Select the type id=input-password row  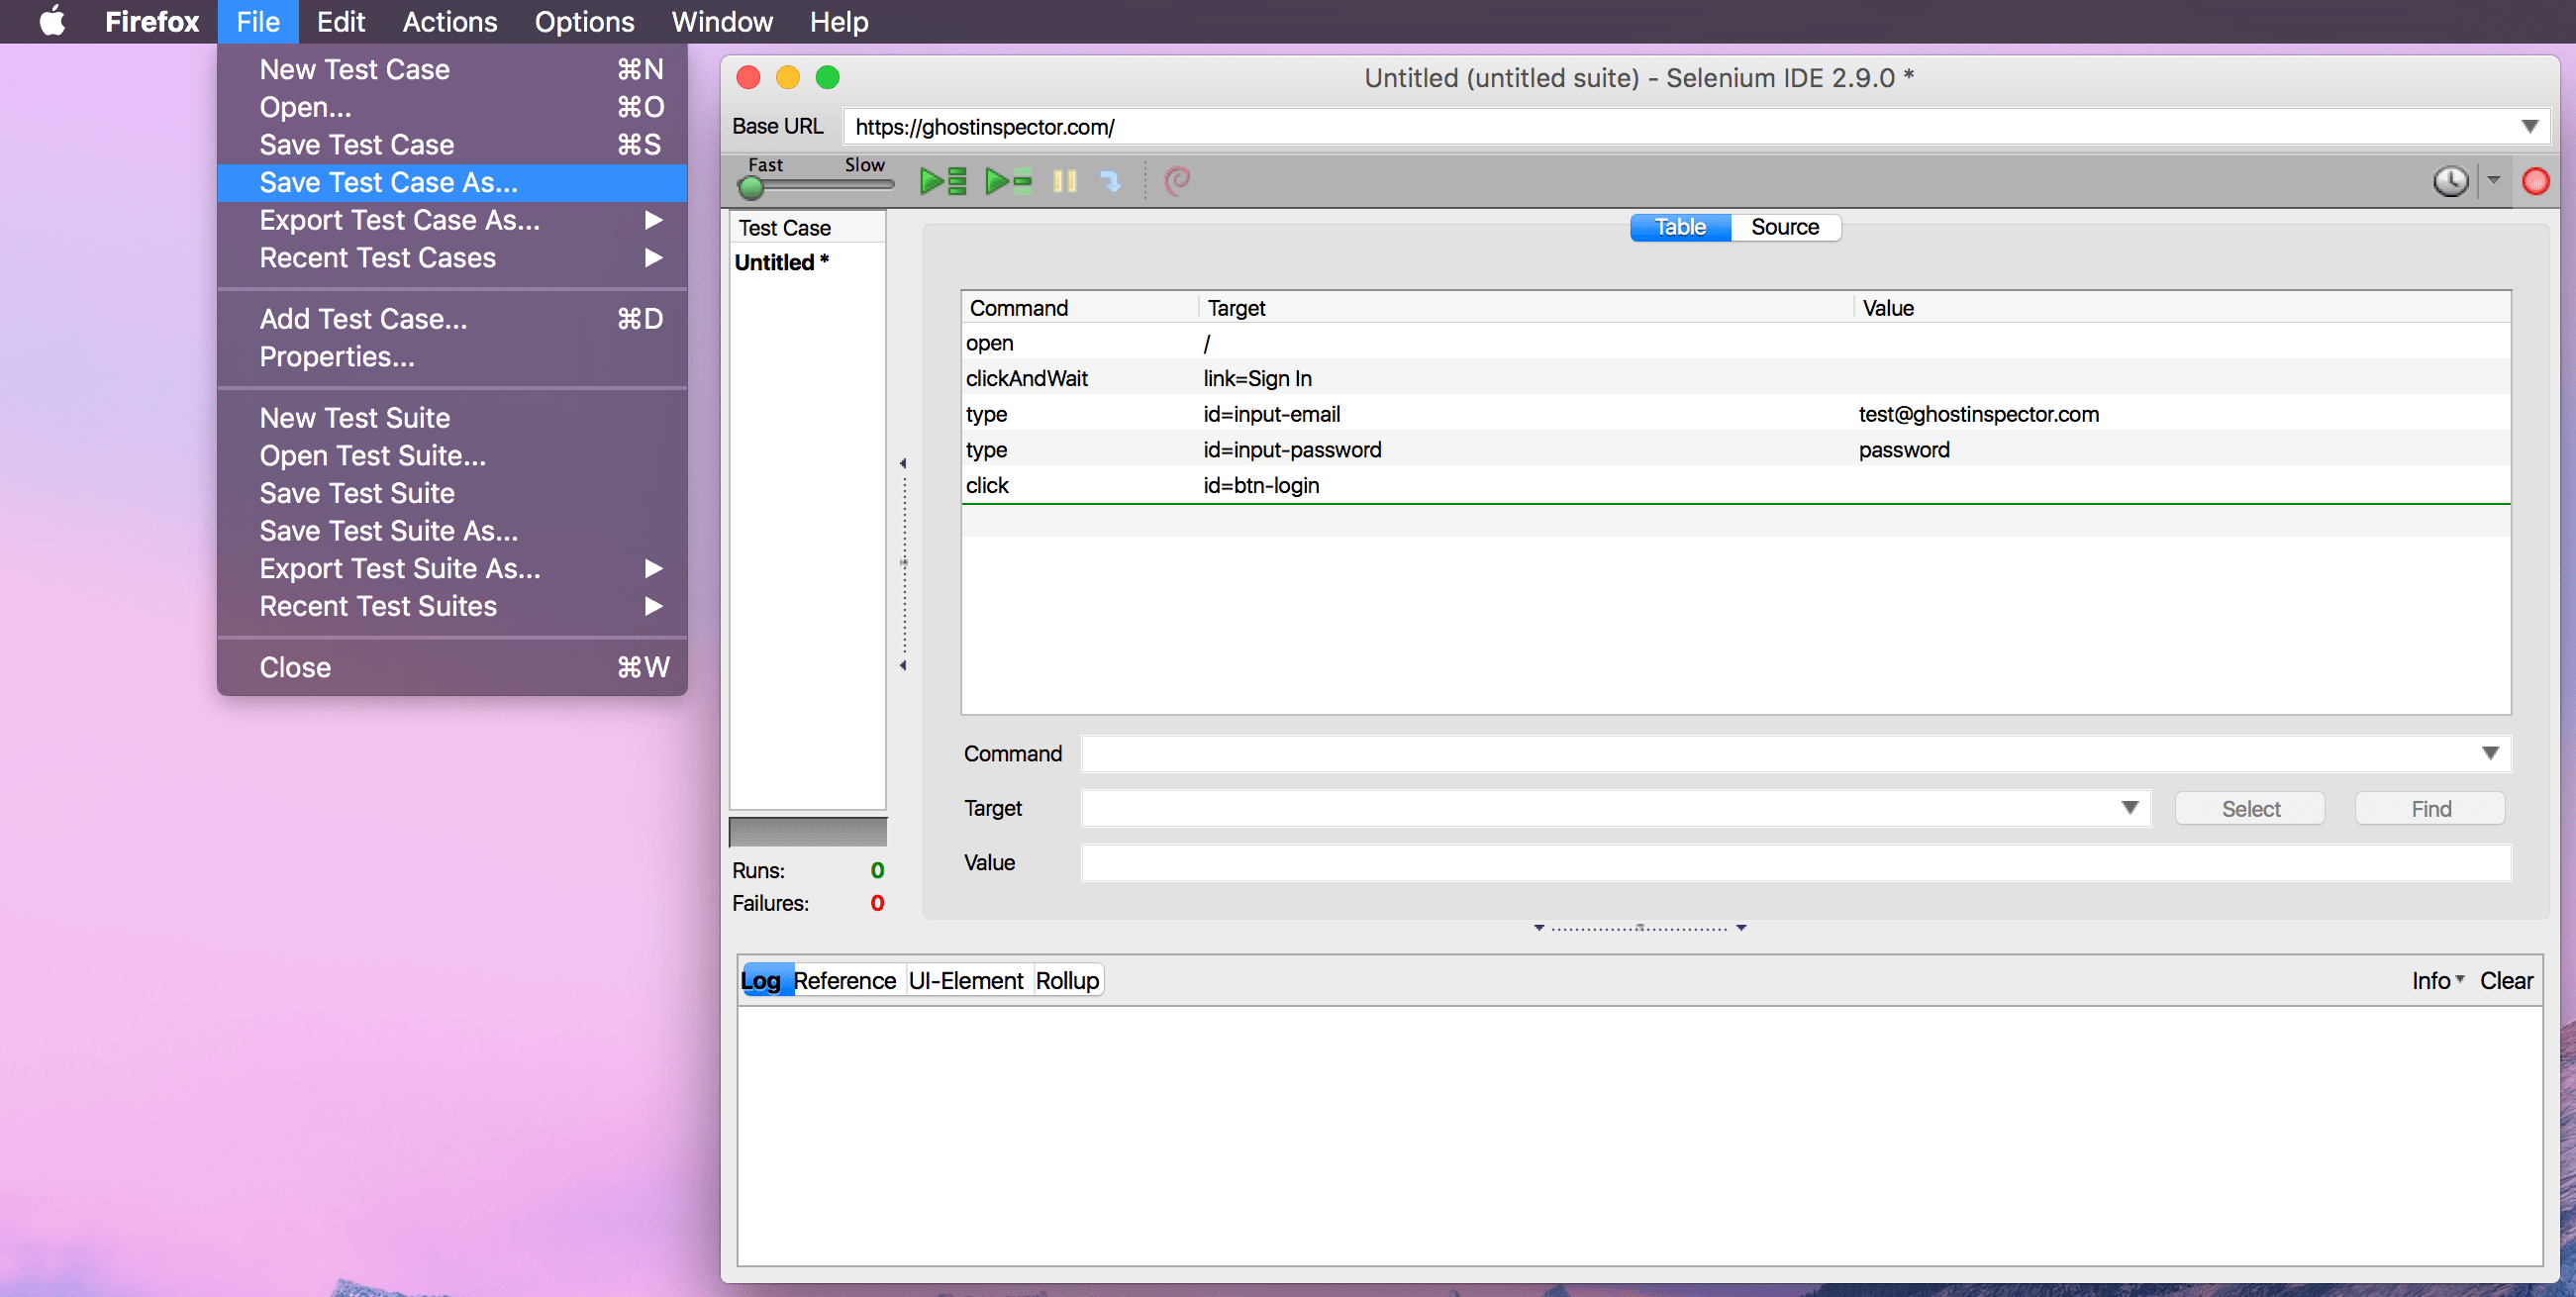click(1736, 450)
